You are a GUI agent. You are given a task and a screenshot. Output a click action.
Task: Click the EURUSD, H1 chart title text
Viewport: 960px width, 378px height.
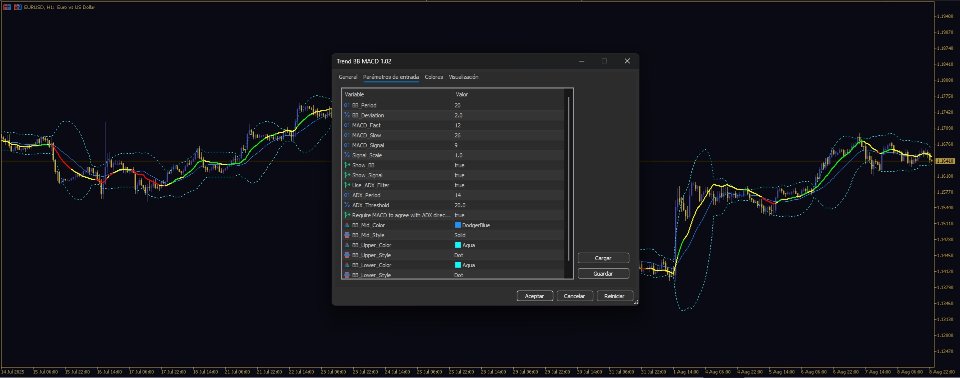pos(59,7)
